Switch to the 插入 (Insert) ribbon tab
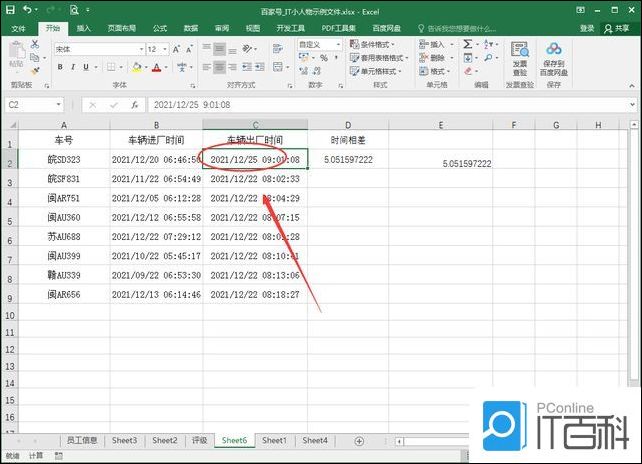 click(x=84, y=28)
